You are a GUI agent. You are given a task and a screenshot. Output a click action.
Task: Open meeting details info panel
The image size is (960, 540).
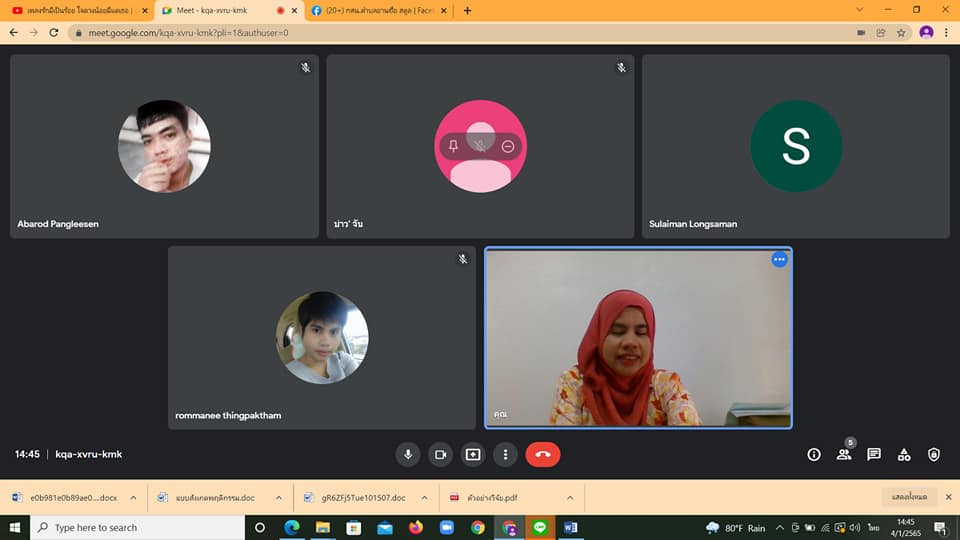pos(814,454)
